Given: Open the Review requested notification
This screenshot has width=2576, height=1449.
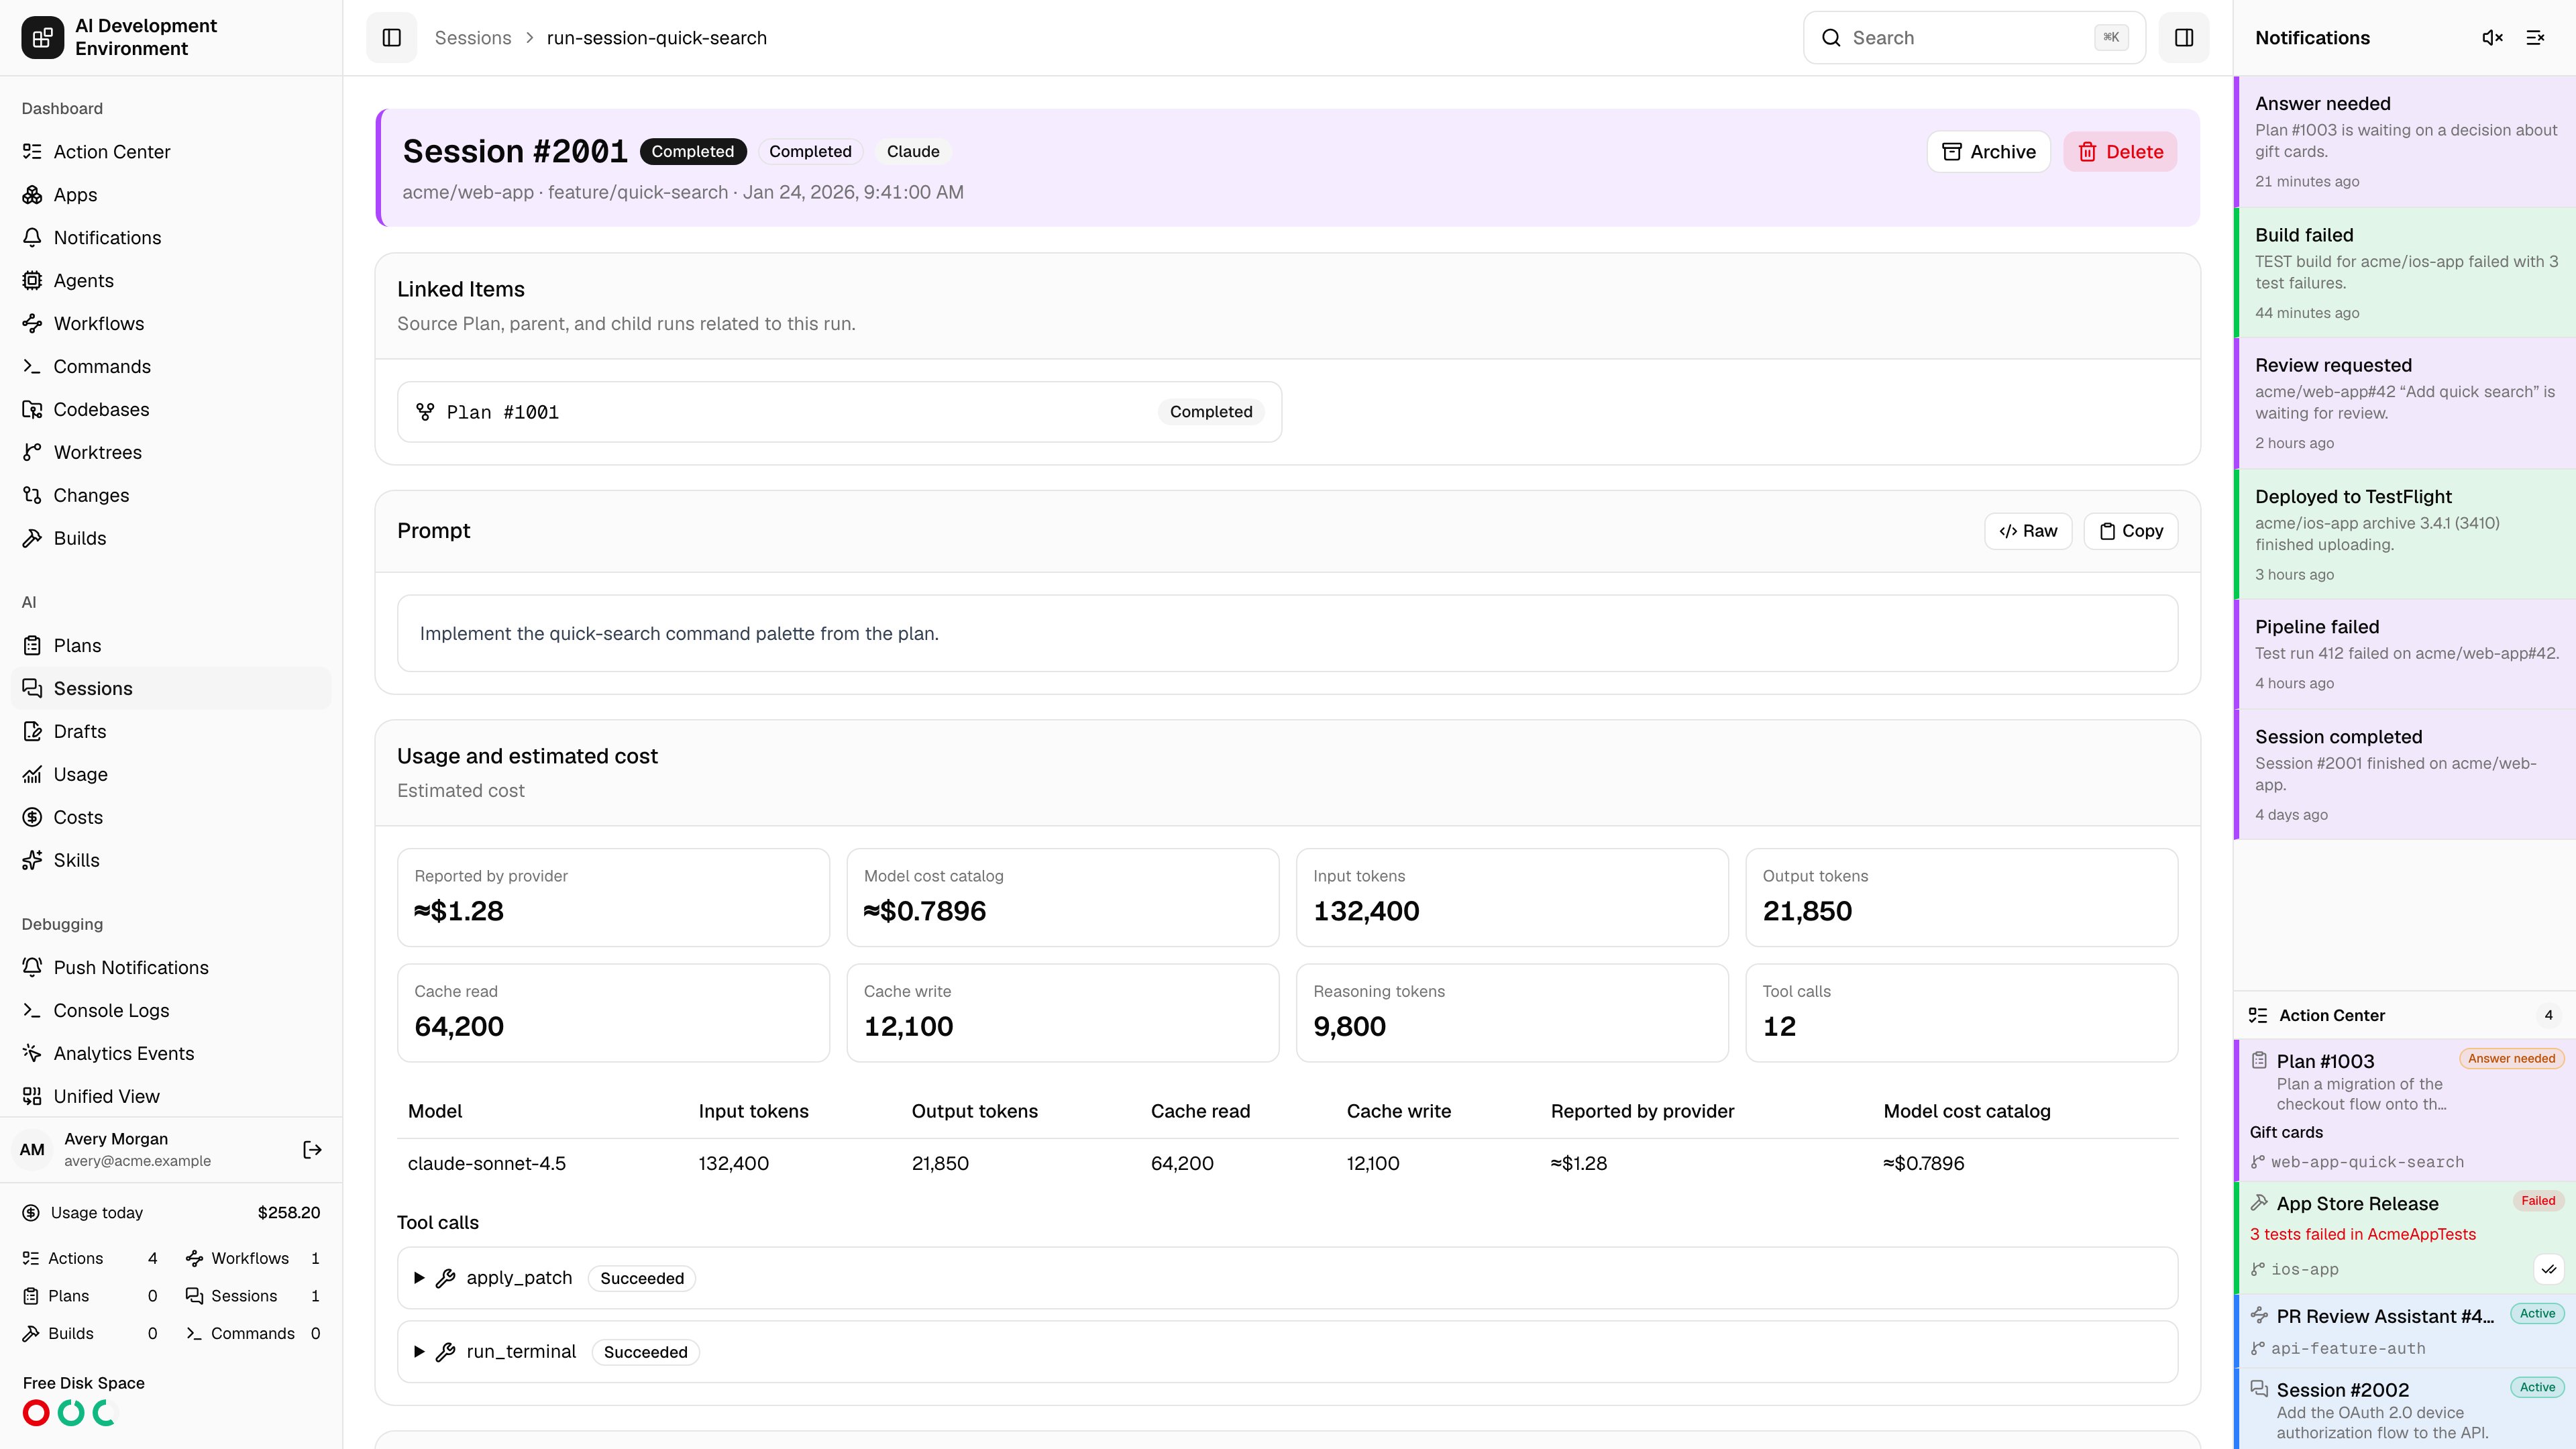Looking at the screenshot, I should pyautogui.click(x=2405, y=404).
